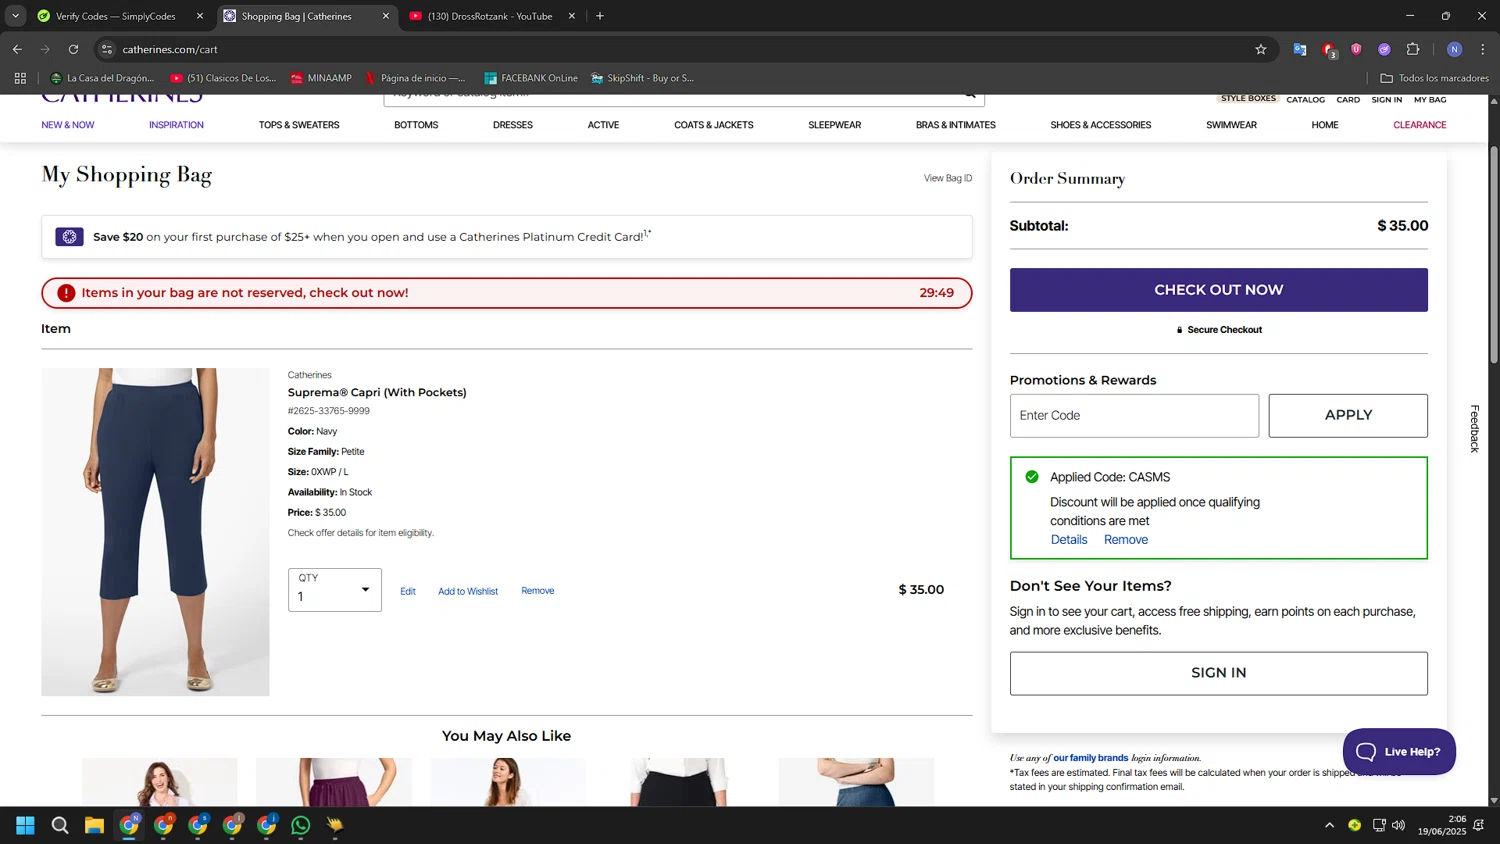Open the TOPS & SWEATERS menu
Image resolution: width=1500 pixels, height=844 pixels.
click(299, 125)
